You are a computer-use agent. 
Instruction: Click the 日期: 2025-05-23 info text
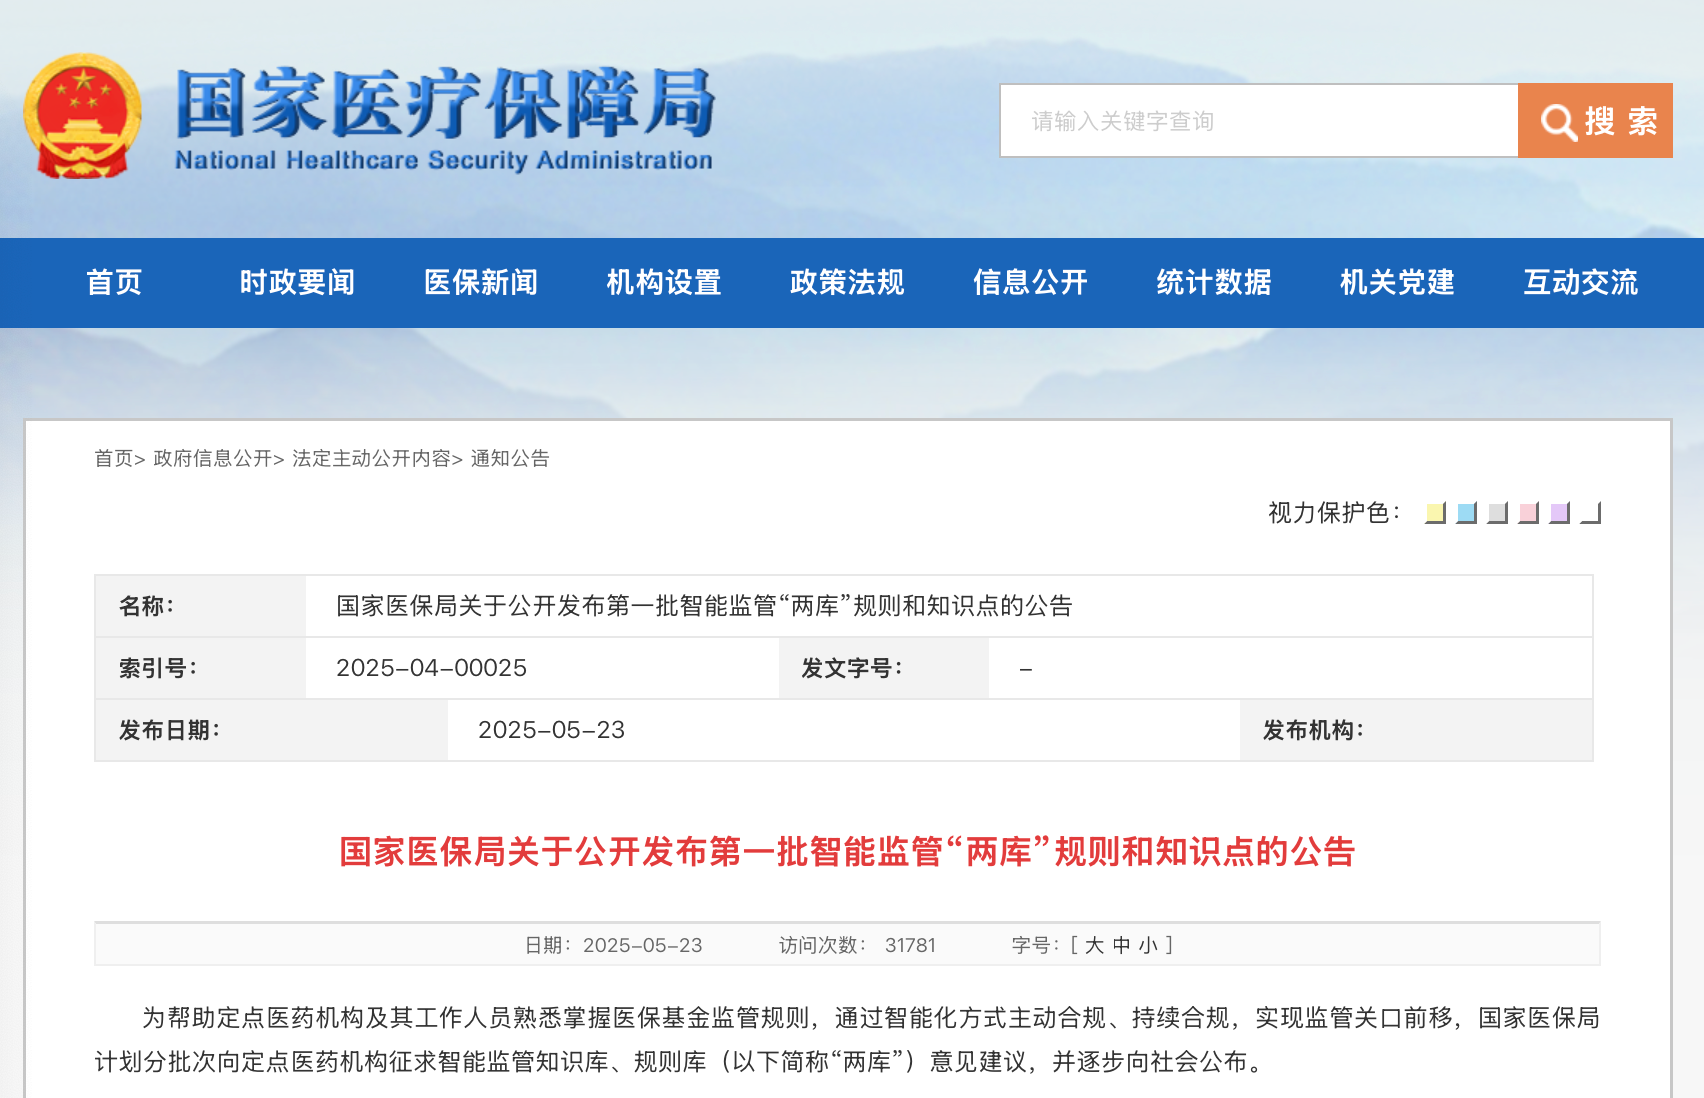click(613, 945)
